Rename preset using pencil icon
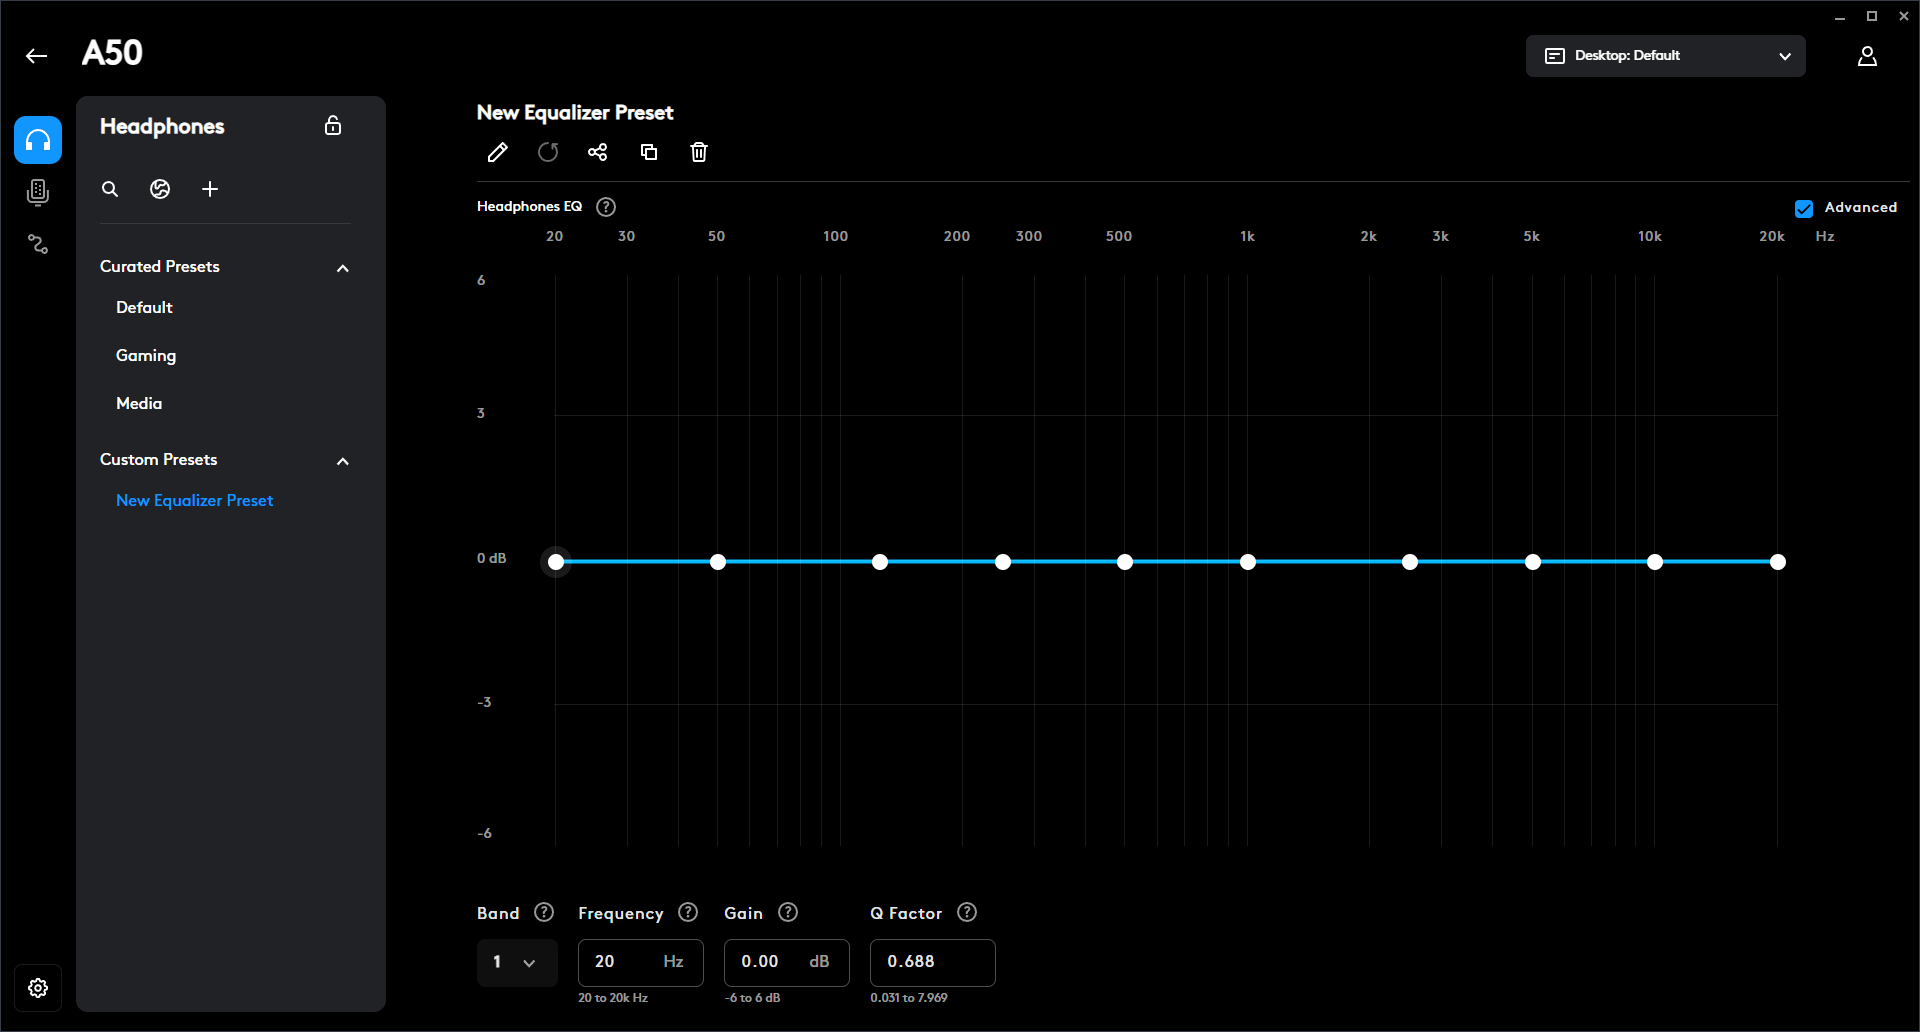Screen dimensions: 1920x1032 click(497, 152)
